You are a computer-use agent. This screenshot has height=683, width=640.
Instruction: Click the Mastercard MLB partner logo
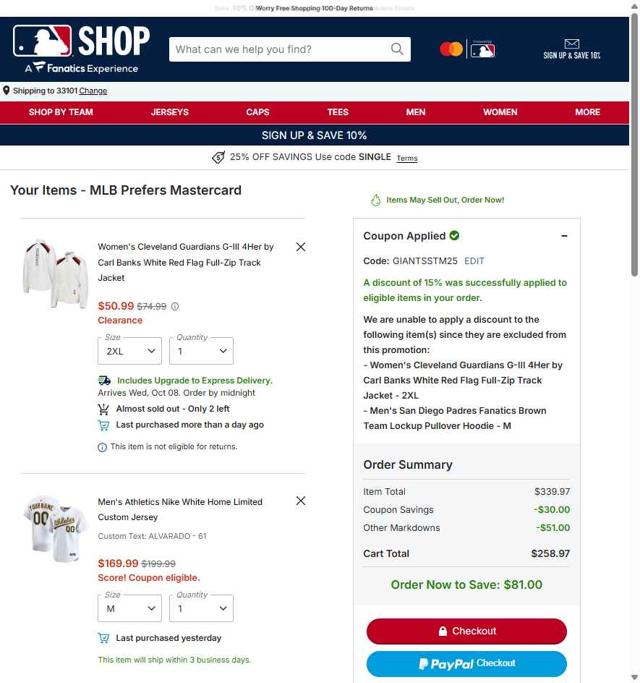pyautogui.click(x=467, y=49)
